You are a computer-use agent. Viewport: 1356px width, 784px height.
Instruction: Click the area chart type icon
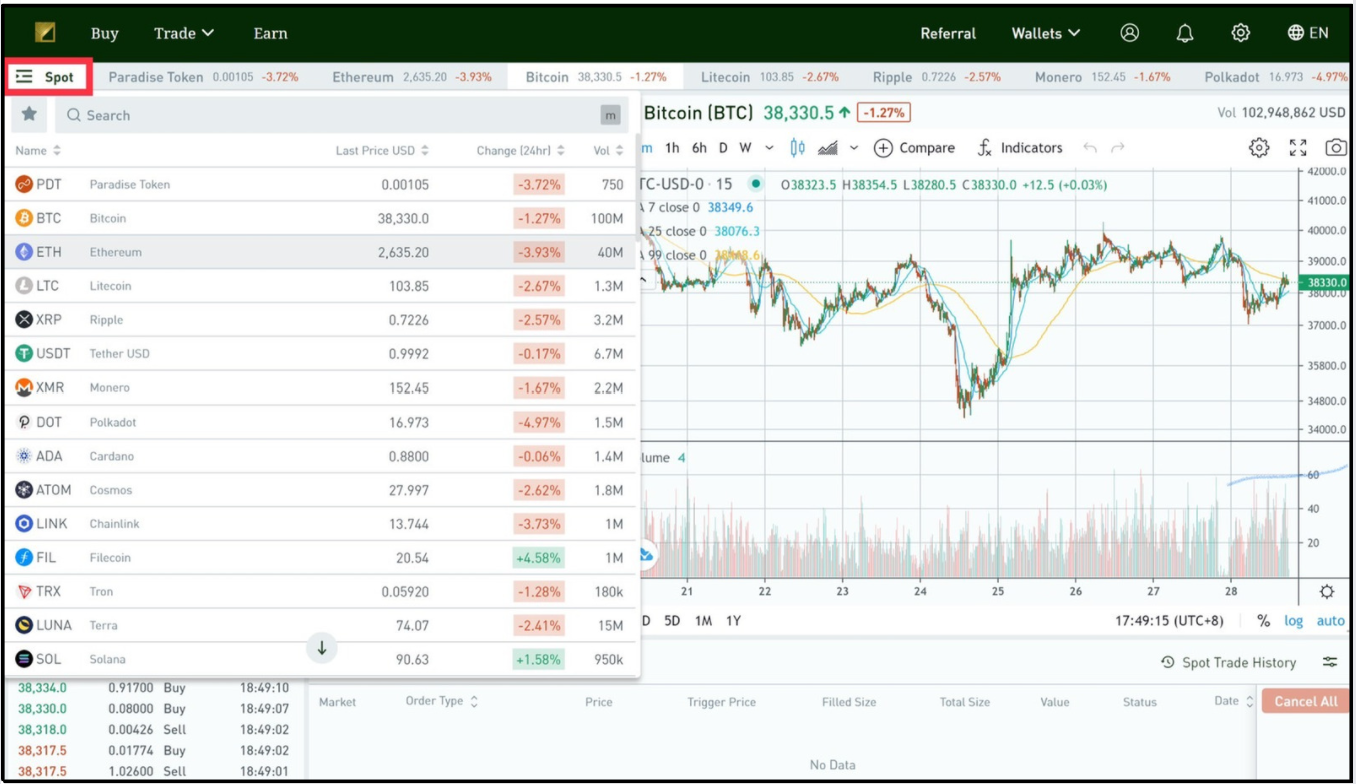(x=827, y=148)
